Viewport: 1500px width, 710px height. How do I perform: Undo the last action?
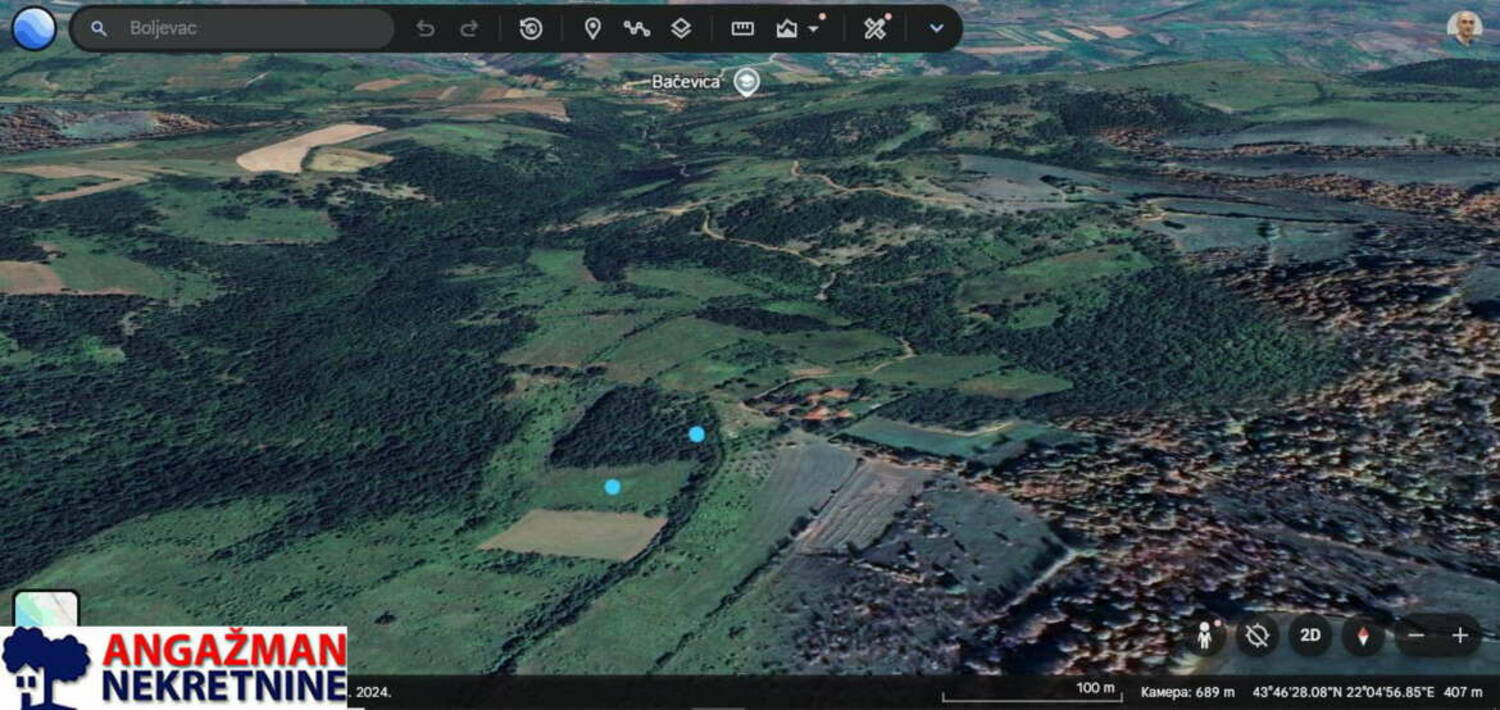pos(425,28)
